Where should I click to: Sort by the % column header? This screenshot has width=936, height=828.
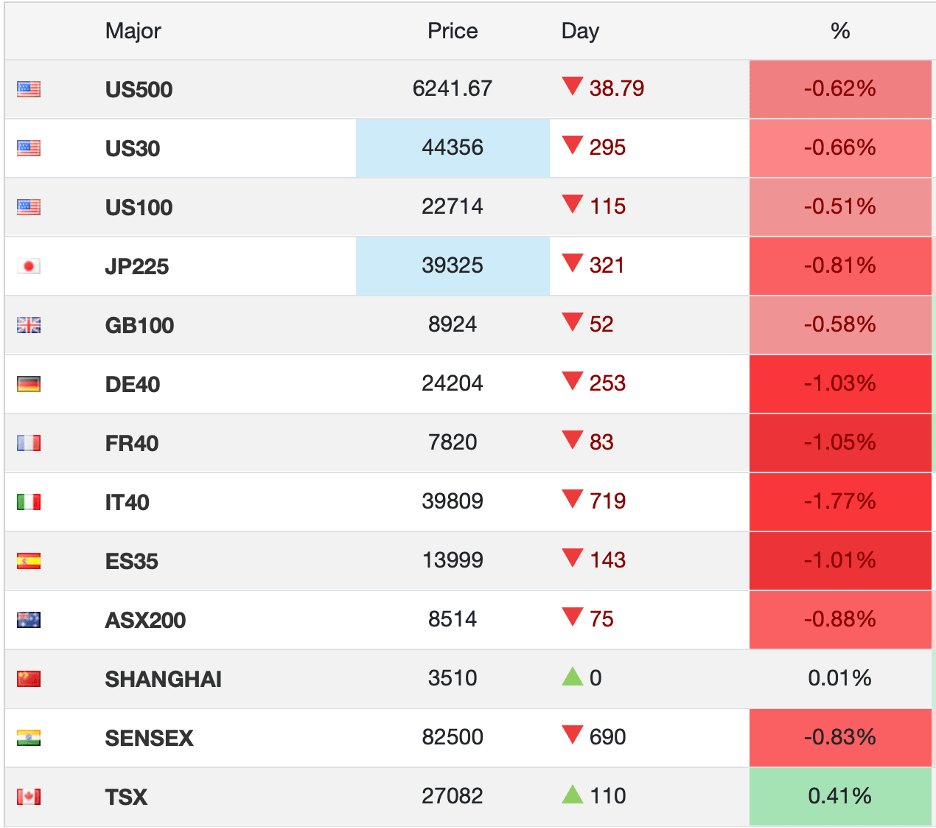click(x=840, y=31)
